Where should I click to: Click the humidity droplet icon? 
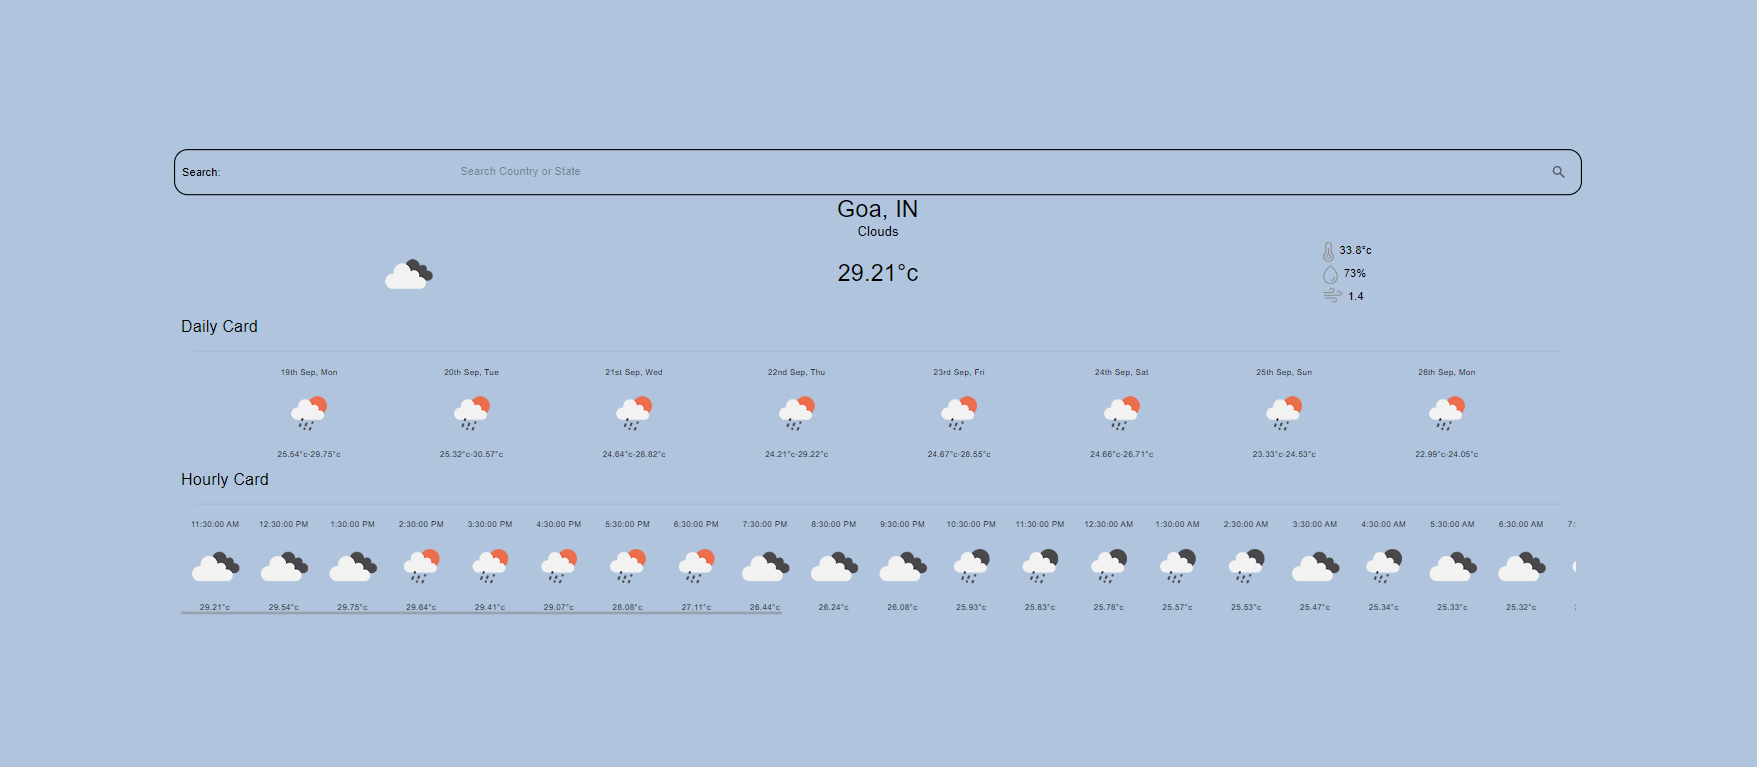(1329, 274)
